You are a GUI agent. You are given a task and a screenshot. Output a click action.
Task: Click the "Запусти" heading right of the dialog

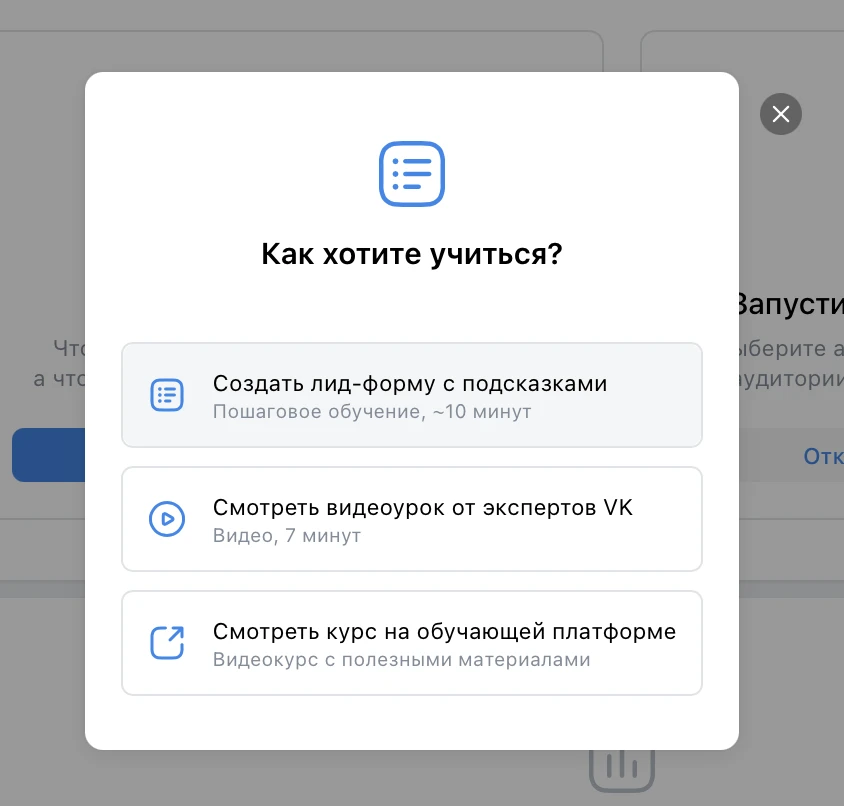(790, 304)
